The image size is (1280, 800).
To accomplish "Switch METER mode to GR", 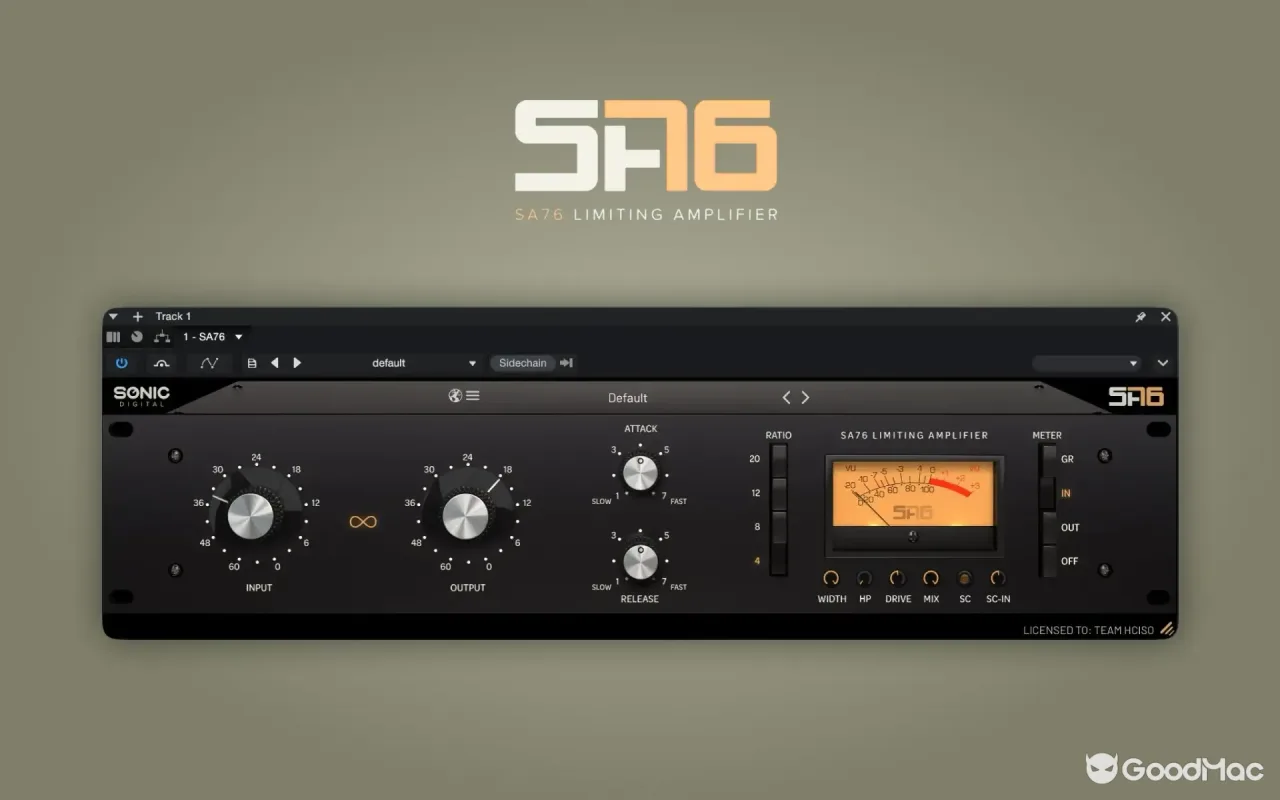I will [1048, 459].
